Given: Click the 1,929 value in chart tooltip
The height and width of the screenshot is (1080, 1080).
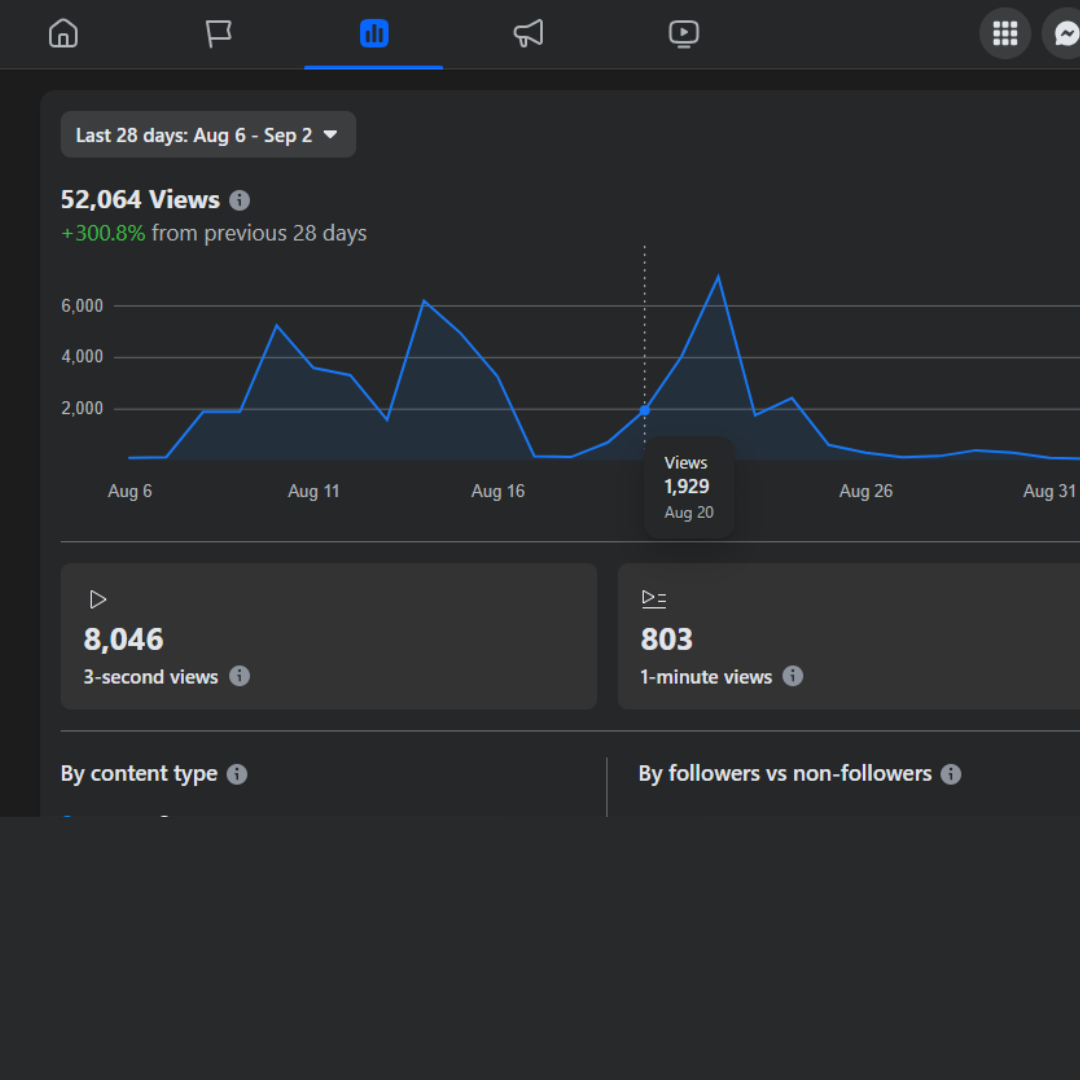Looking at the screenshot, I should click(687, 486).
